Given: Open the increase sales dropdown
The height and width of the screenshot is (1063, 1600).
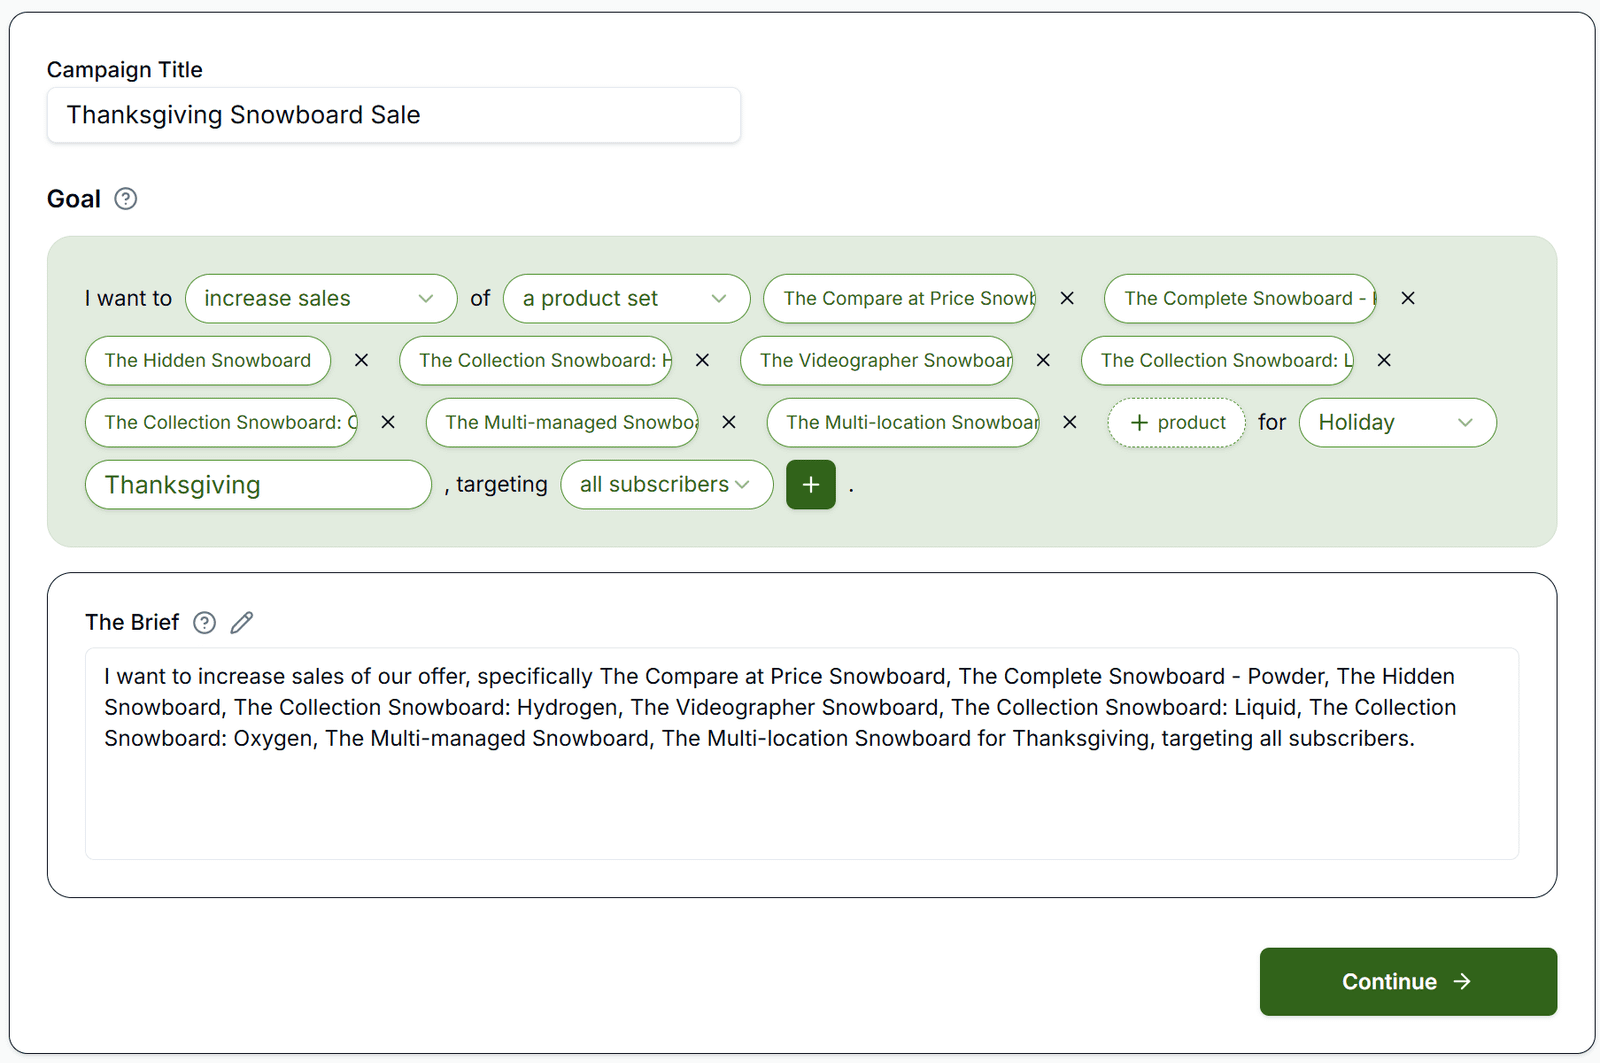Looking at the screenshot, I should [321, 299].
